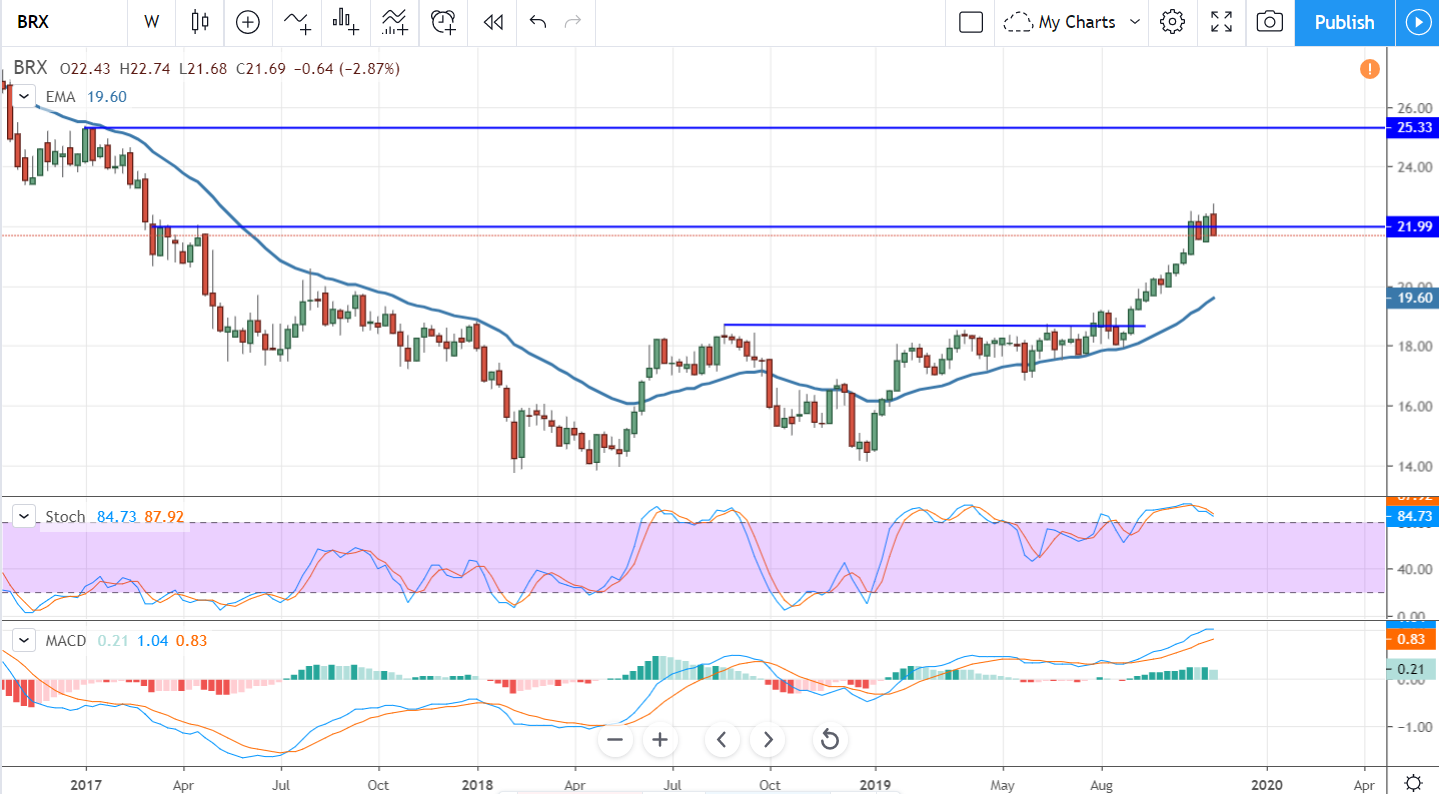Viewport: 1439px width, 794px height.
Task: Collapse the Stoch indicator pane
Action: tap(23, 516)
